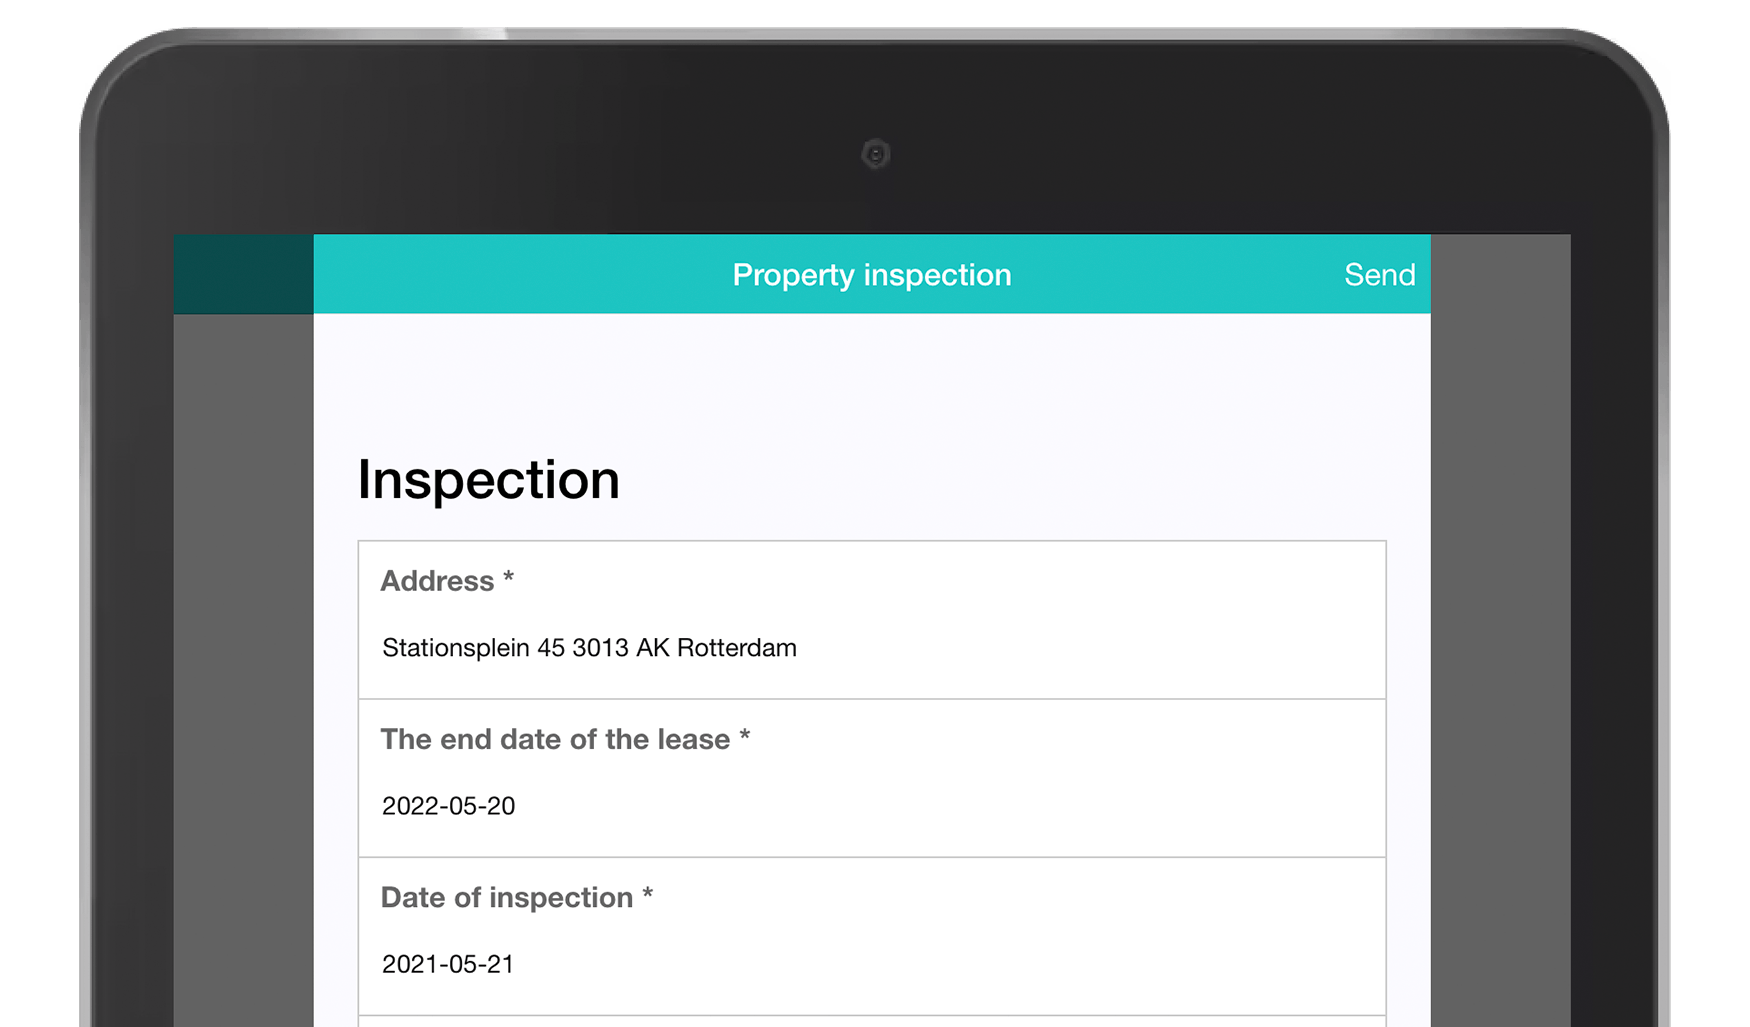
Task: Click the date value 2022-05-20
Action: tap(448, 805)
